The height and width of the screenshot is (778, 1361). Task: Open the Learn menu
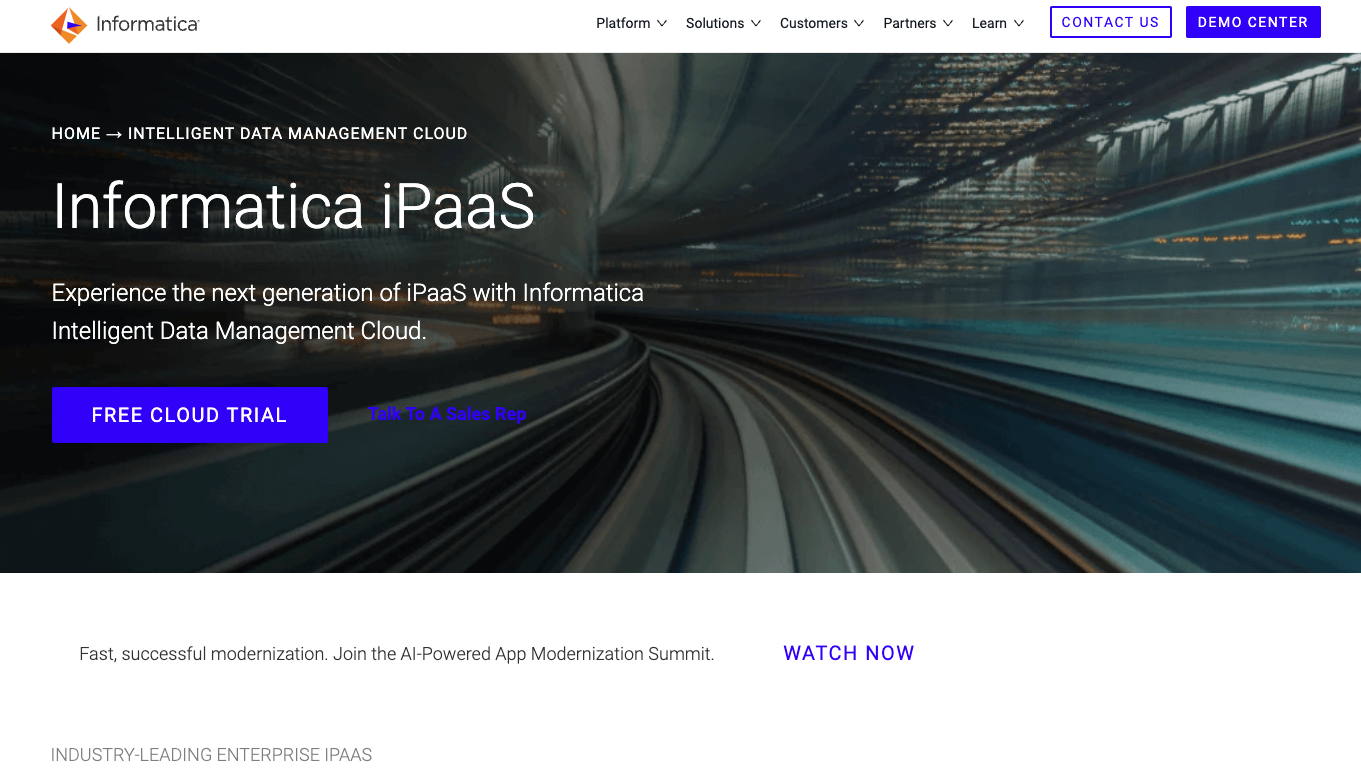[x=989, y=23]
